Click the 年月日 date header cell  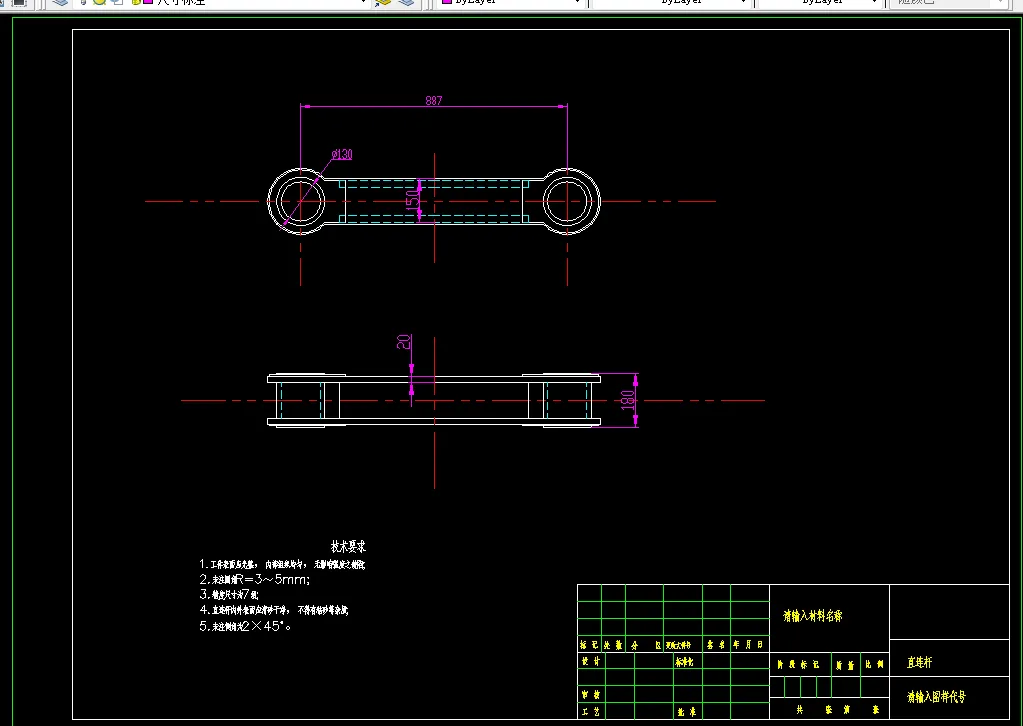tap(748, 644)
